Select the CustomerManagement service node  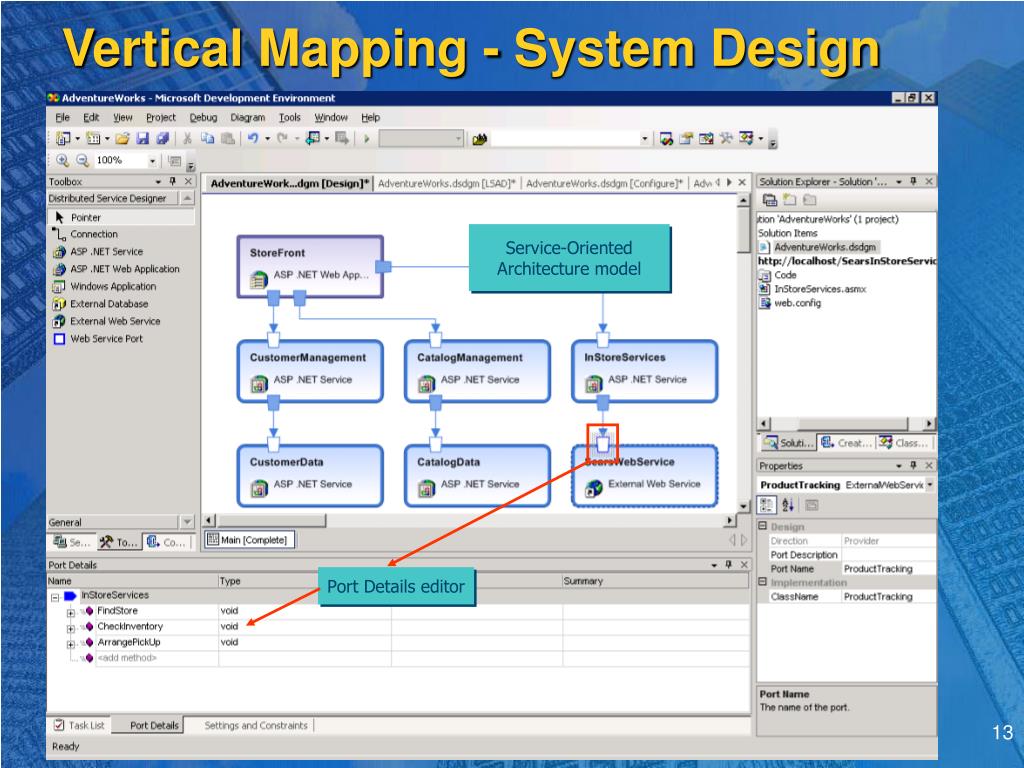coord(310,371)
